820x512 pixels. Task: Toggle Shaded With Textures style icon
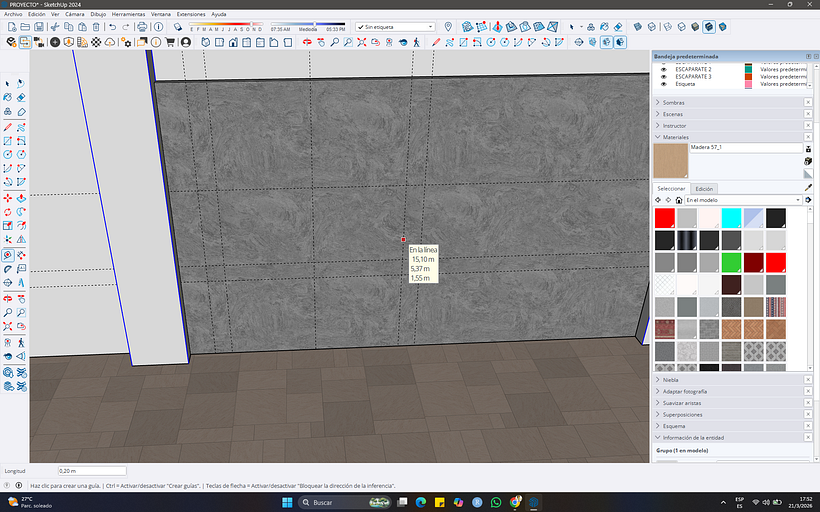click(709, 27)
